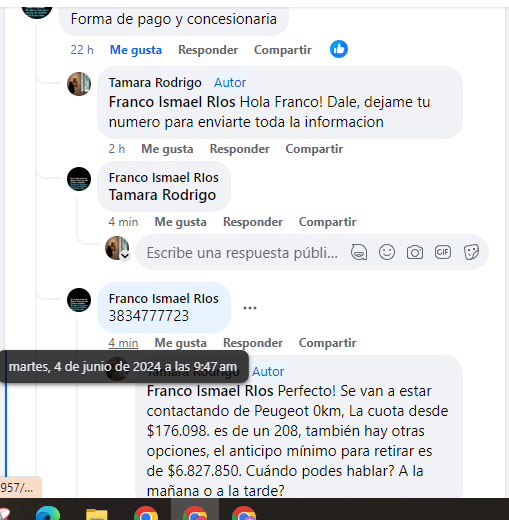Click the blue thumbs-up reaction icon

tap(339, 49)
